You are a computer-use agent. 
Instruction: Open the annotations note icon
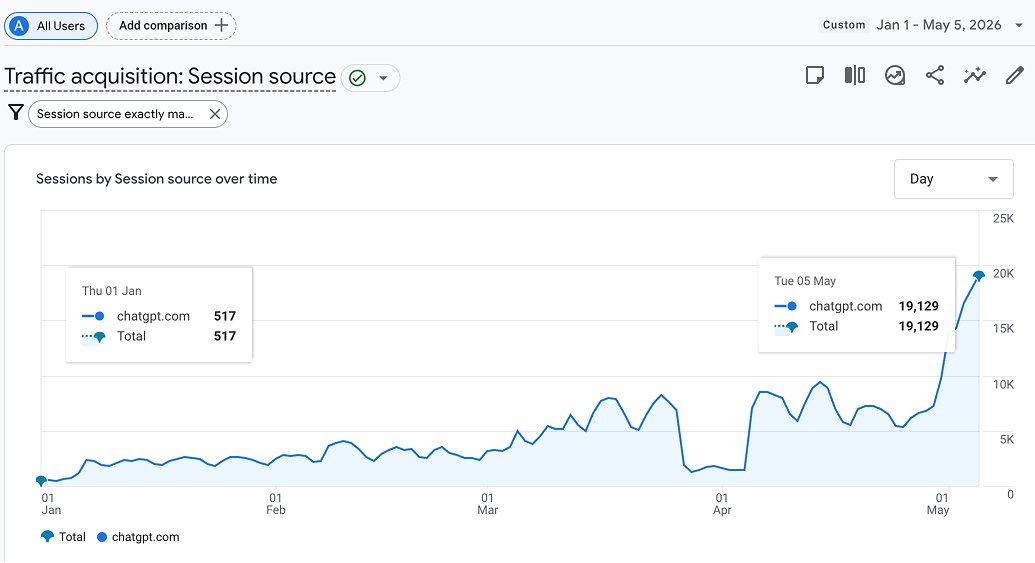pos(815,75)
